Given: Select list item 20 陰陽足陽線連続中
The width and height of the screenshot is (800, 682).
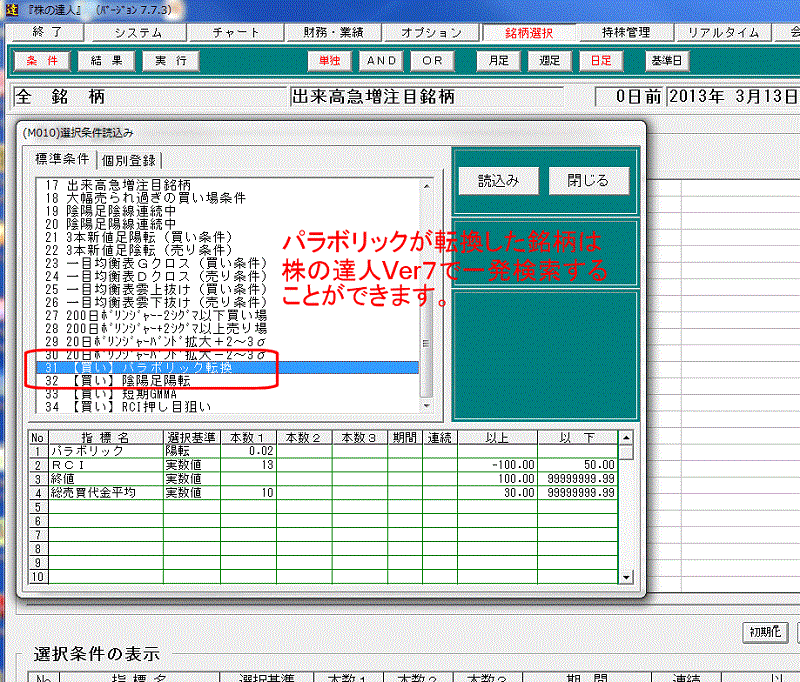Looking at the screenshot, I should 227,224.
